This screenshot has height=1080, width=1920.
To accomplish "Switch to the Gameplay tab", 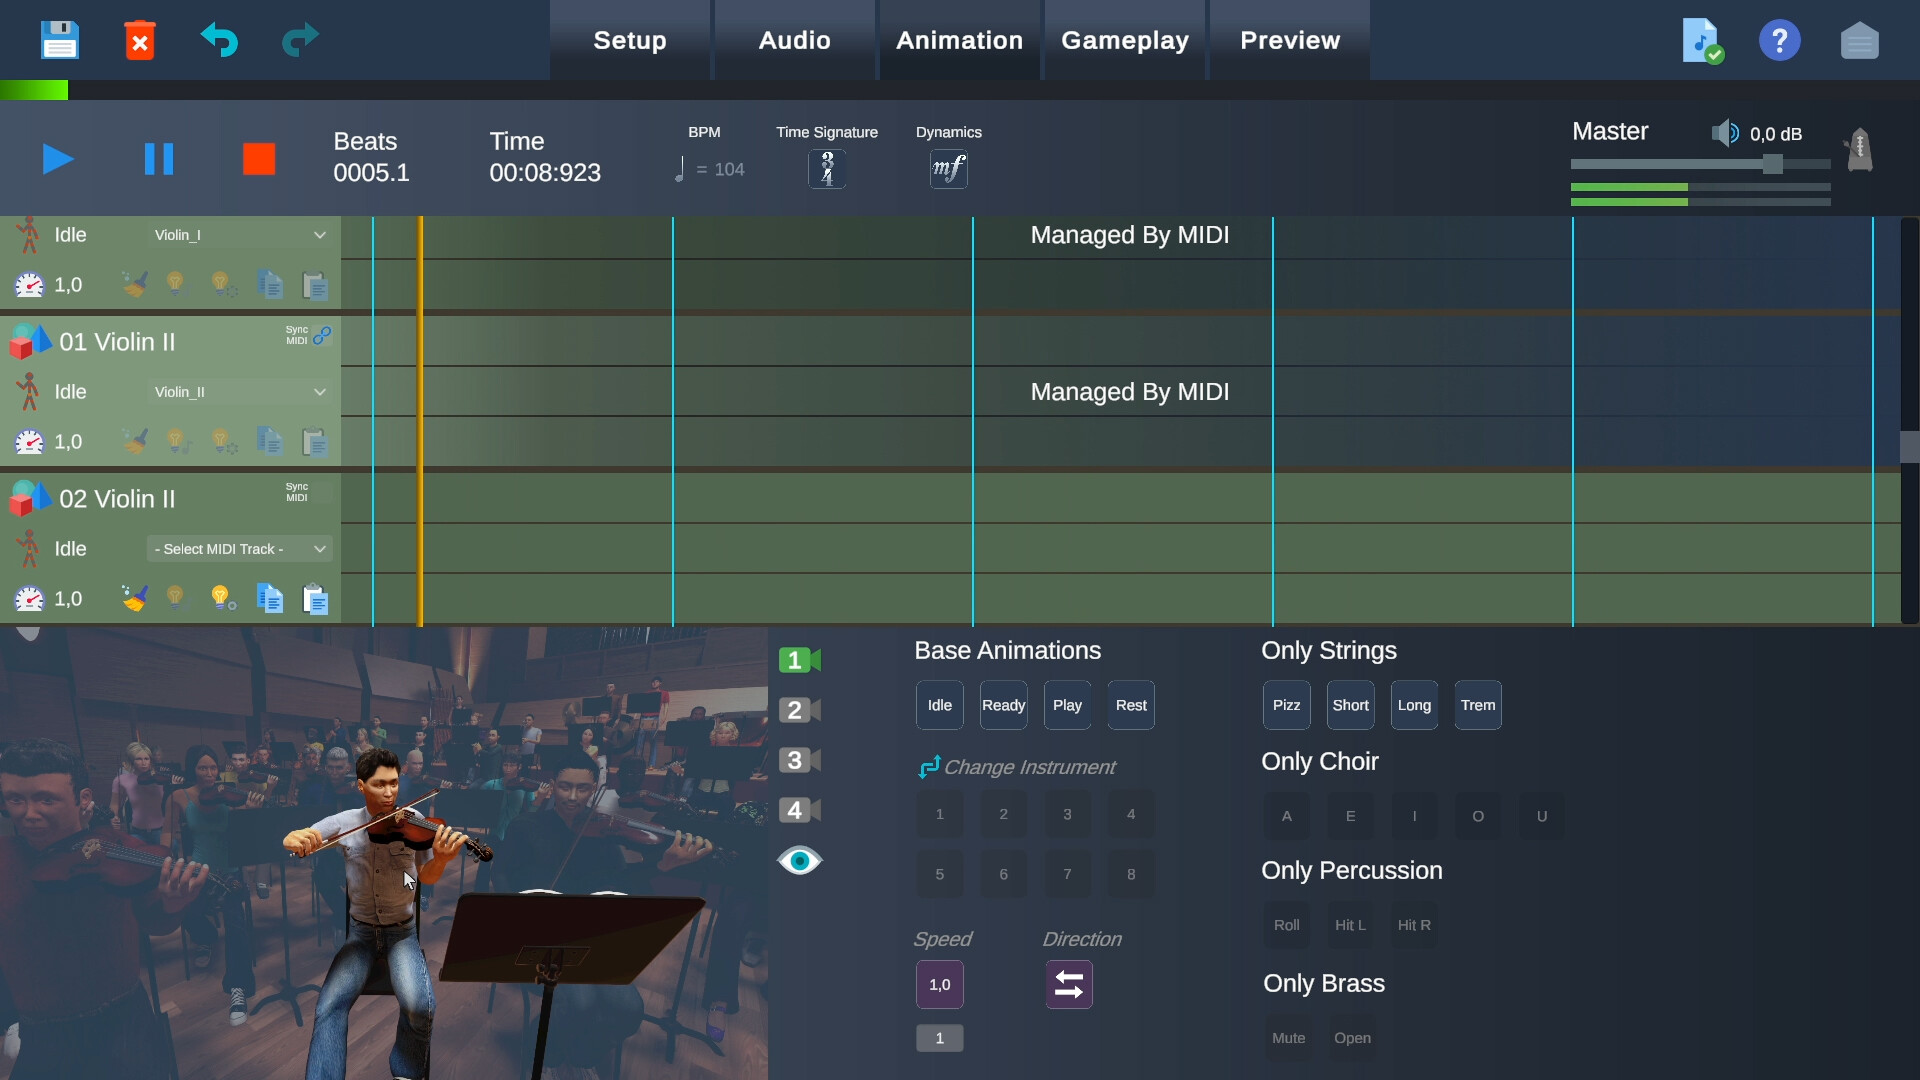I will point(1125,40).
